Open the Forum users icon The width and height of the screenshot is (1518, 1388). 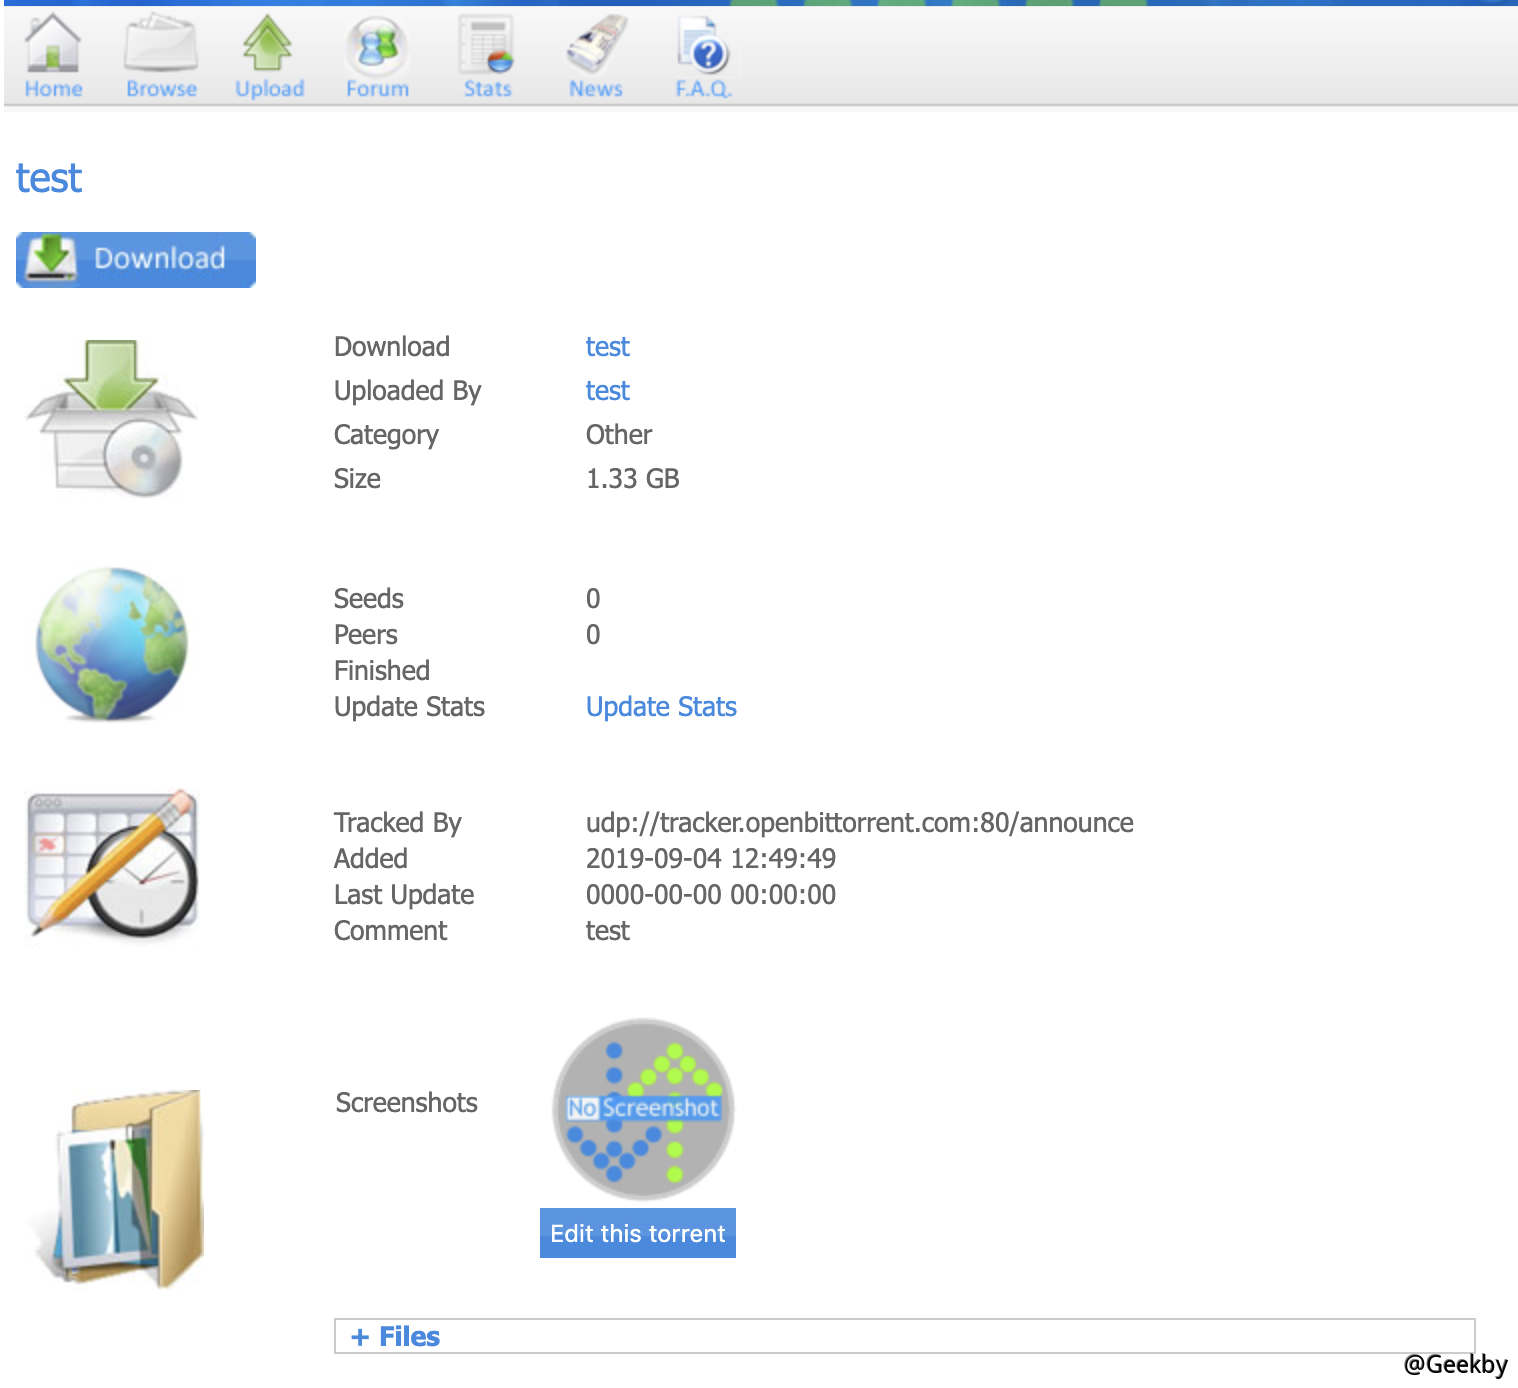click(x=377, y=46)
